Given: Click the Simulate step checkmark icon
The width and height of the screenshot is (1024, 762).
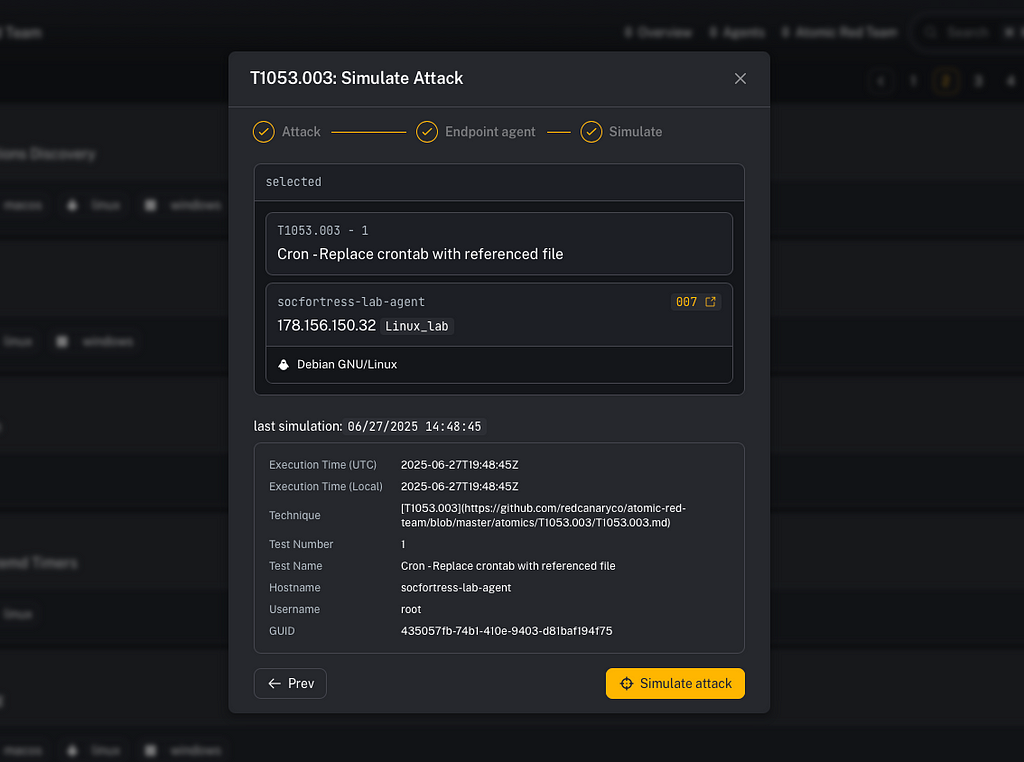Looking at the screenshot, I should pyautogui.click(x=591, y=132).
